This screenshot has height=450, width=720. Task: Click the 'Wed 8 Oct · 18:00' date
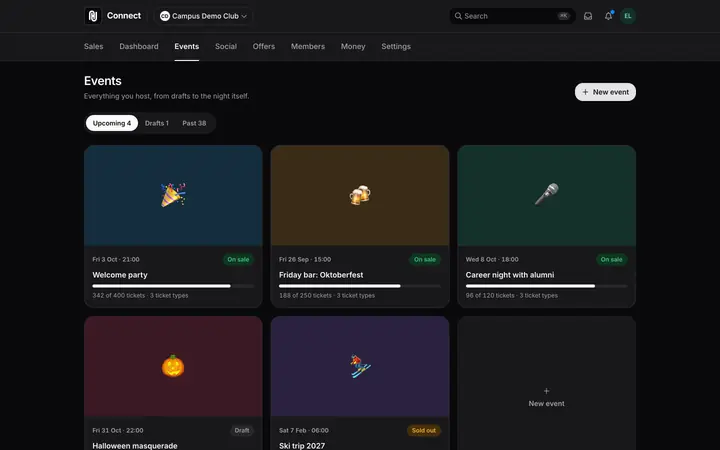[x=492, y=259]
